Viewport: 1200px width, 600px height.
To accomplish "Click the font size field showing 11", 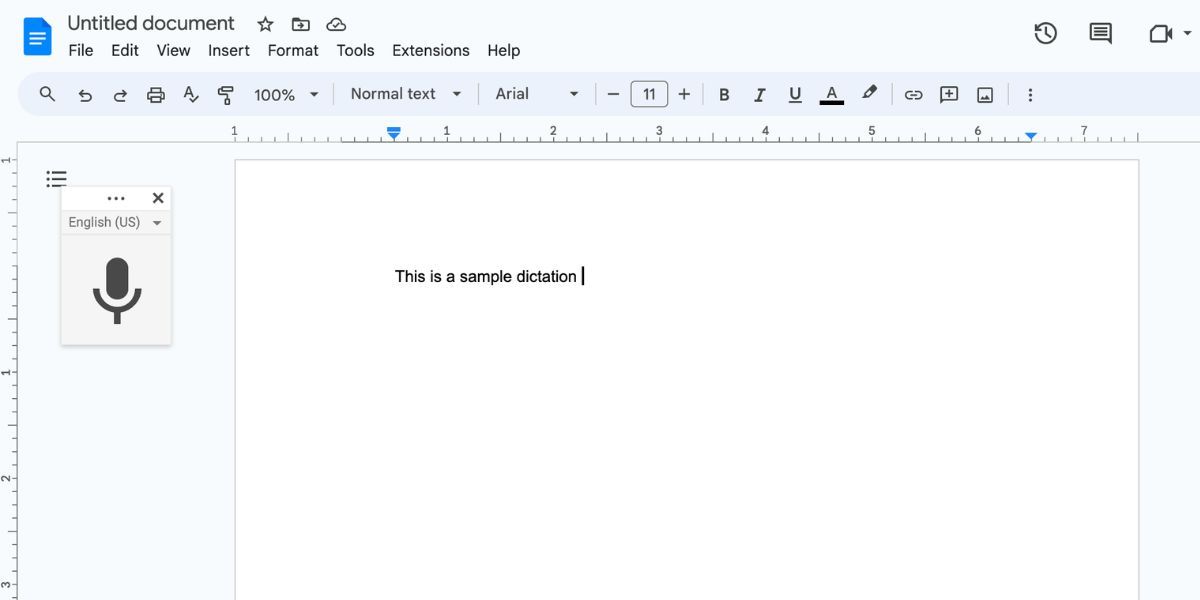I will pos(649,94).
